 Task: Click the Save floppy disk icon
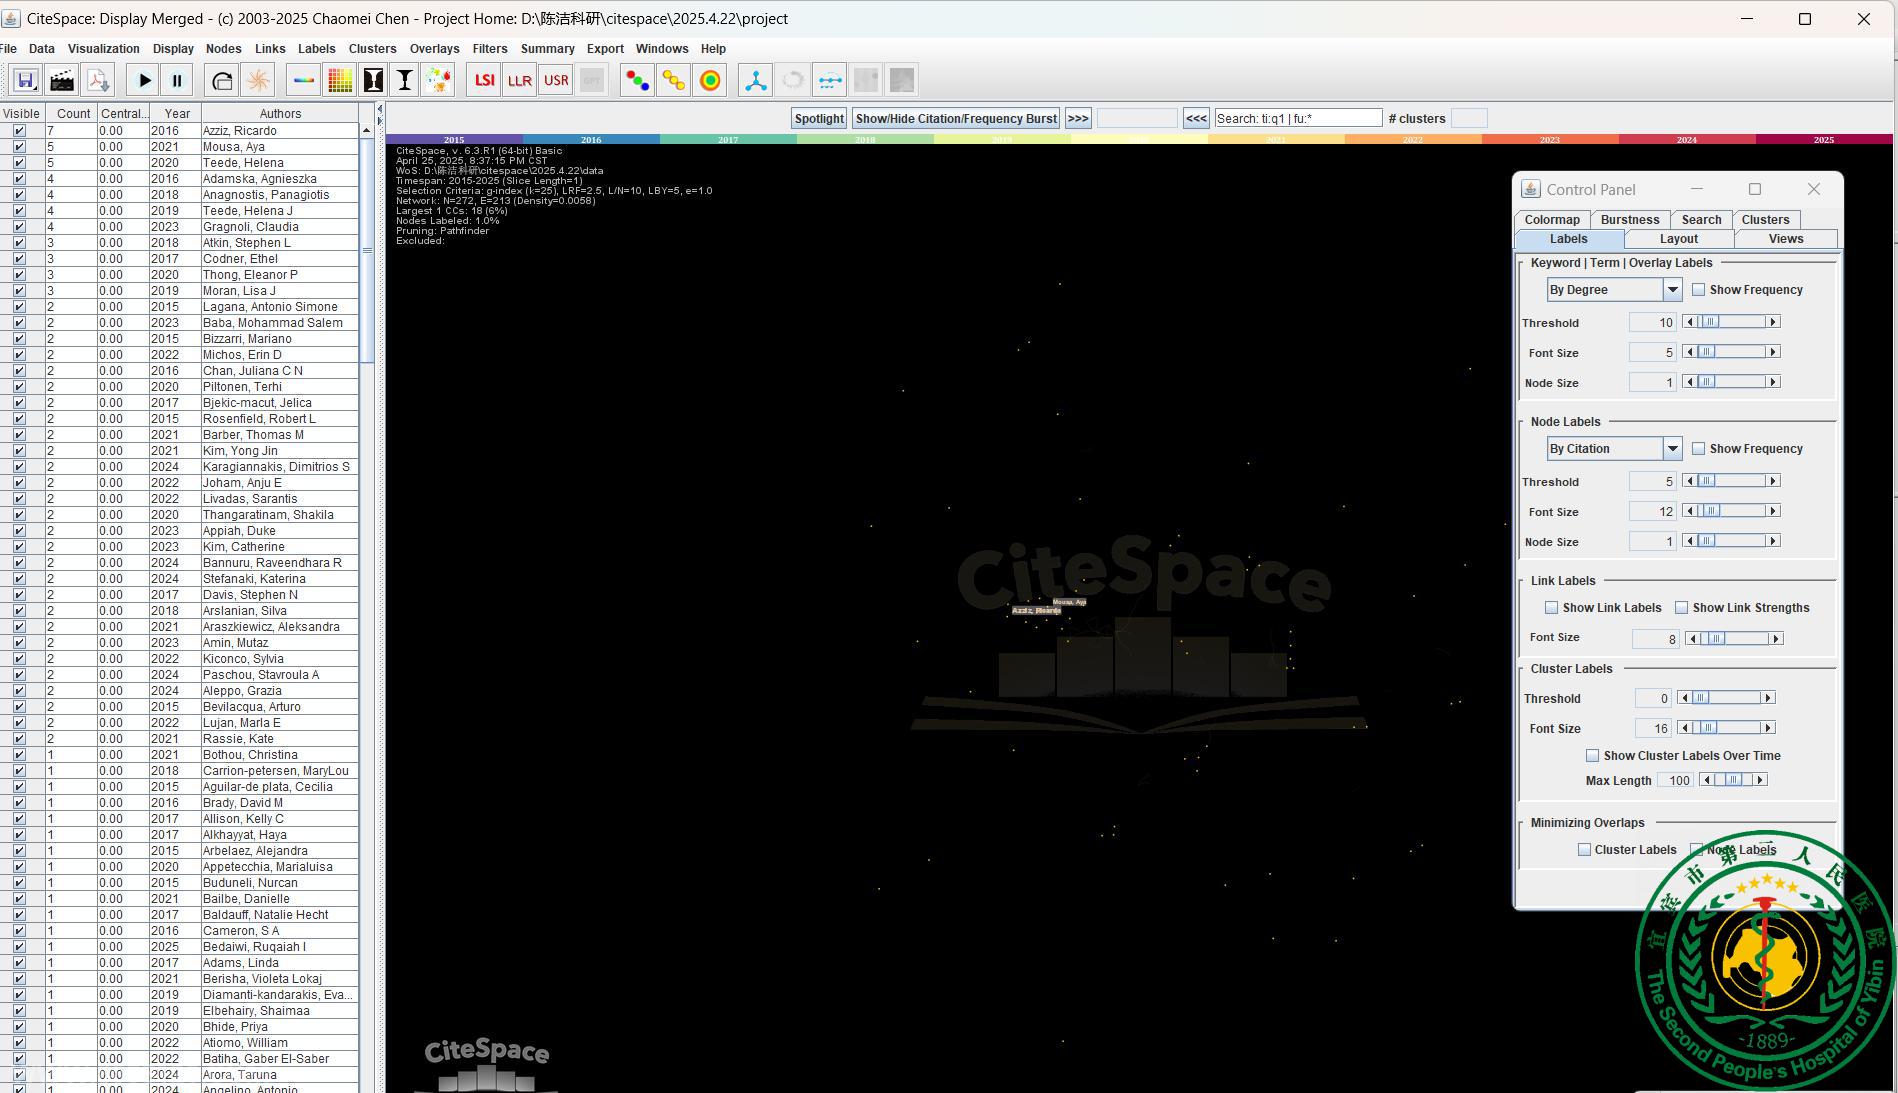(26, 80)
